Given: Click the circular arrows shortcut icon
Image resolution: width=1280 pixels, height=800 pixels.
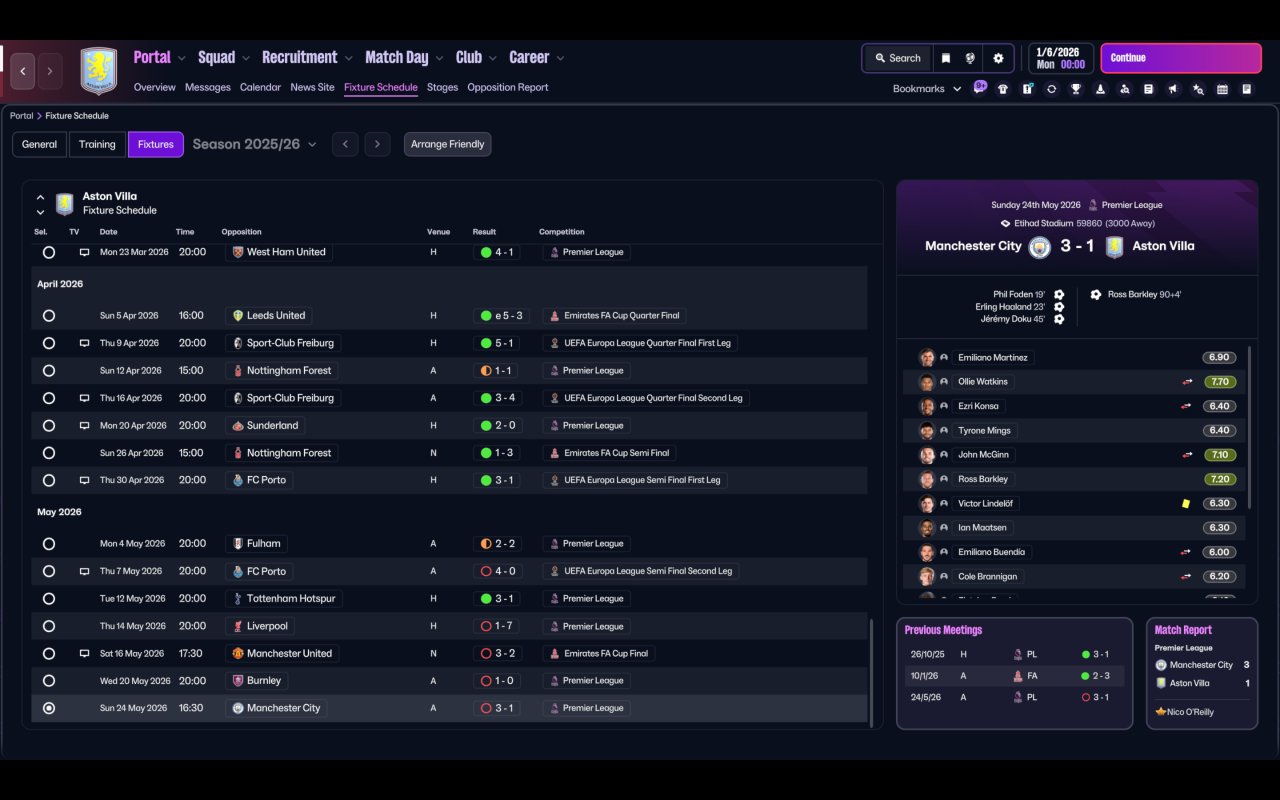Looking at the screenshot, I should point(1051,89).
